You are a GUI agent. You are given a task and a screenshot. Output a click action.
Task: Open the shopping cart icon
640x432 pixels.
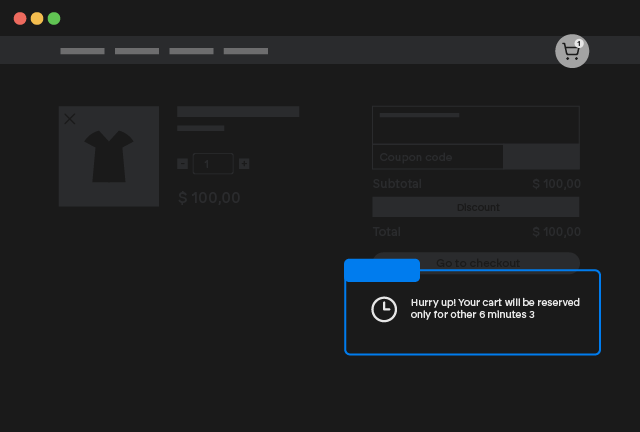(570, 52)
